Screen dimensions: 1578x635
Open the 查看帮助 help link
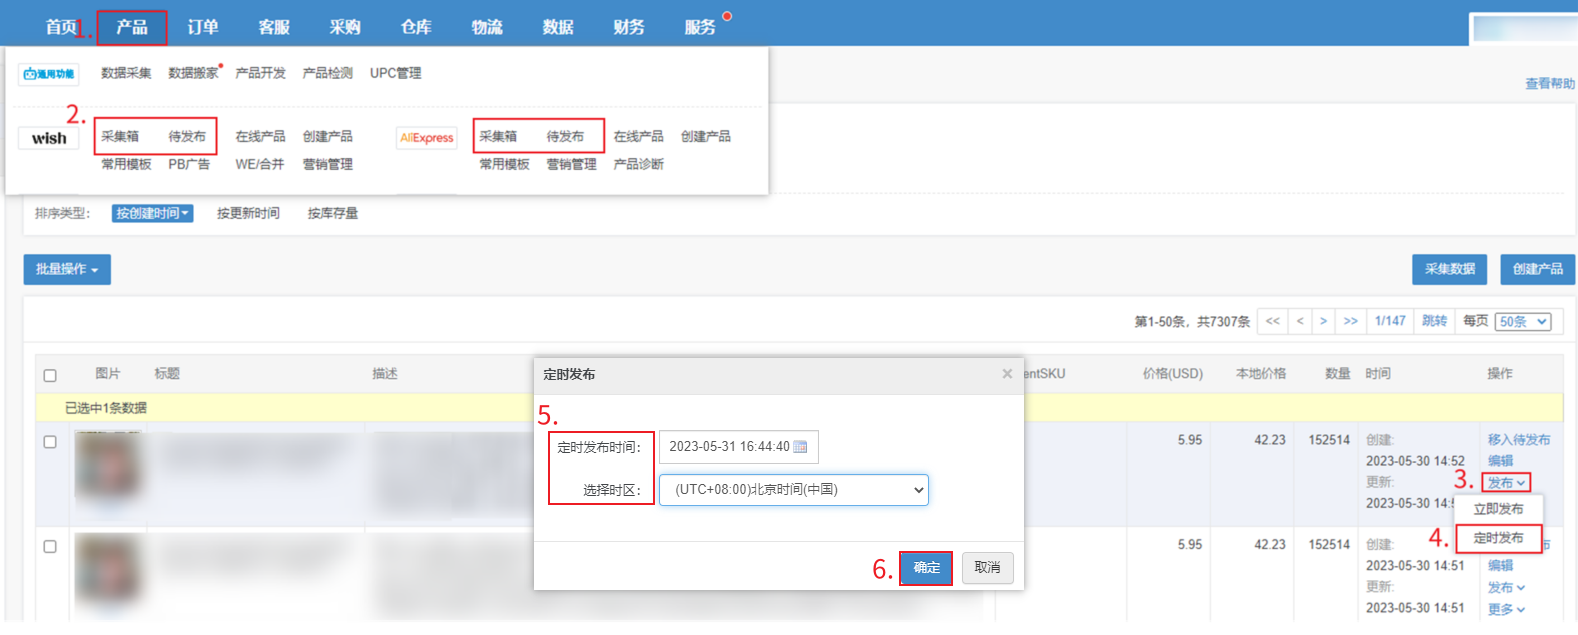pos(1550,84)
